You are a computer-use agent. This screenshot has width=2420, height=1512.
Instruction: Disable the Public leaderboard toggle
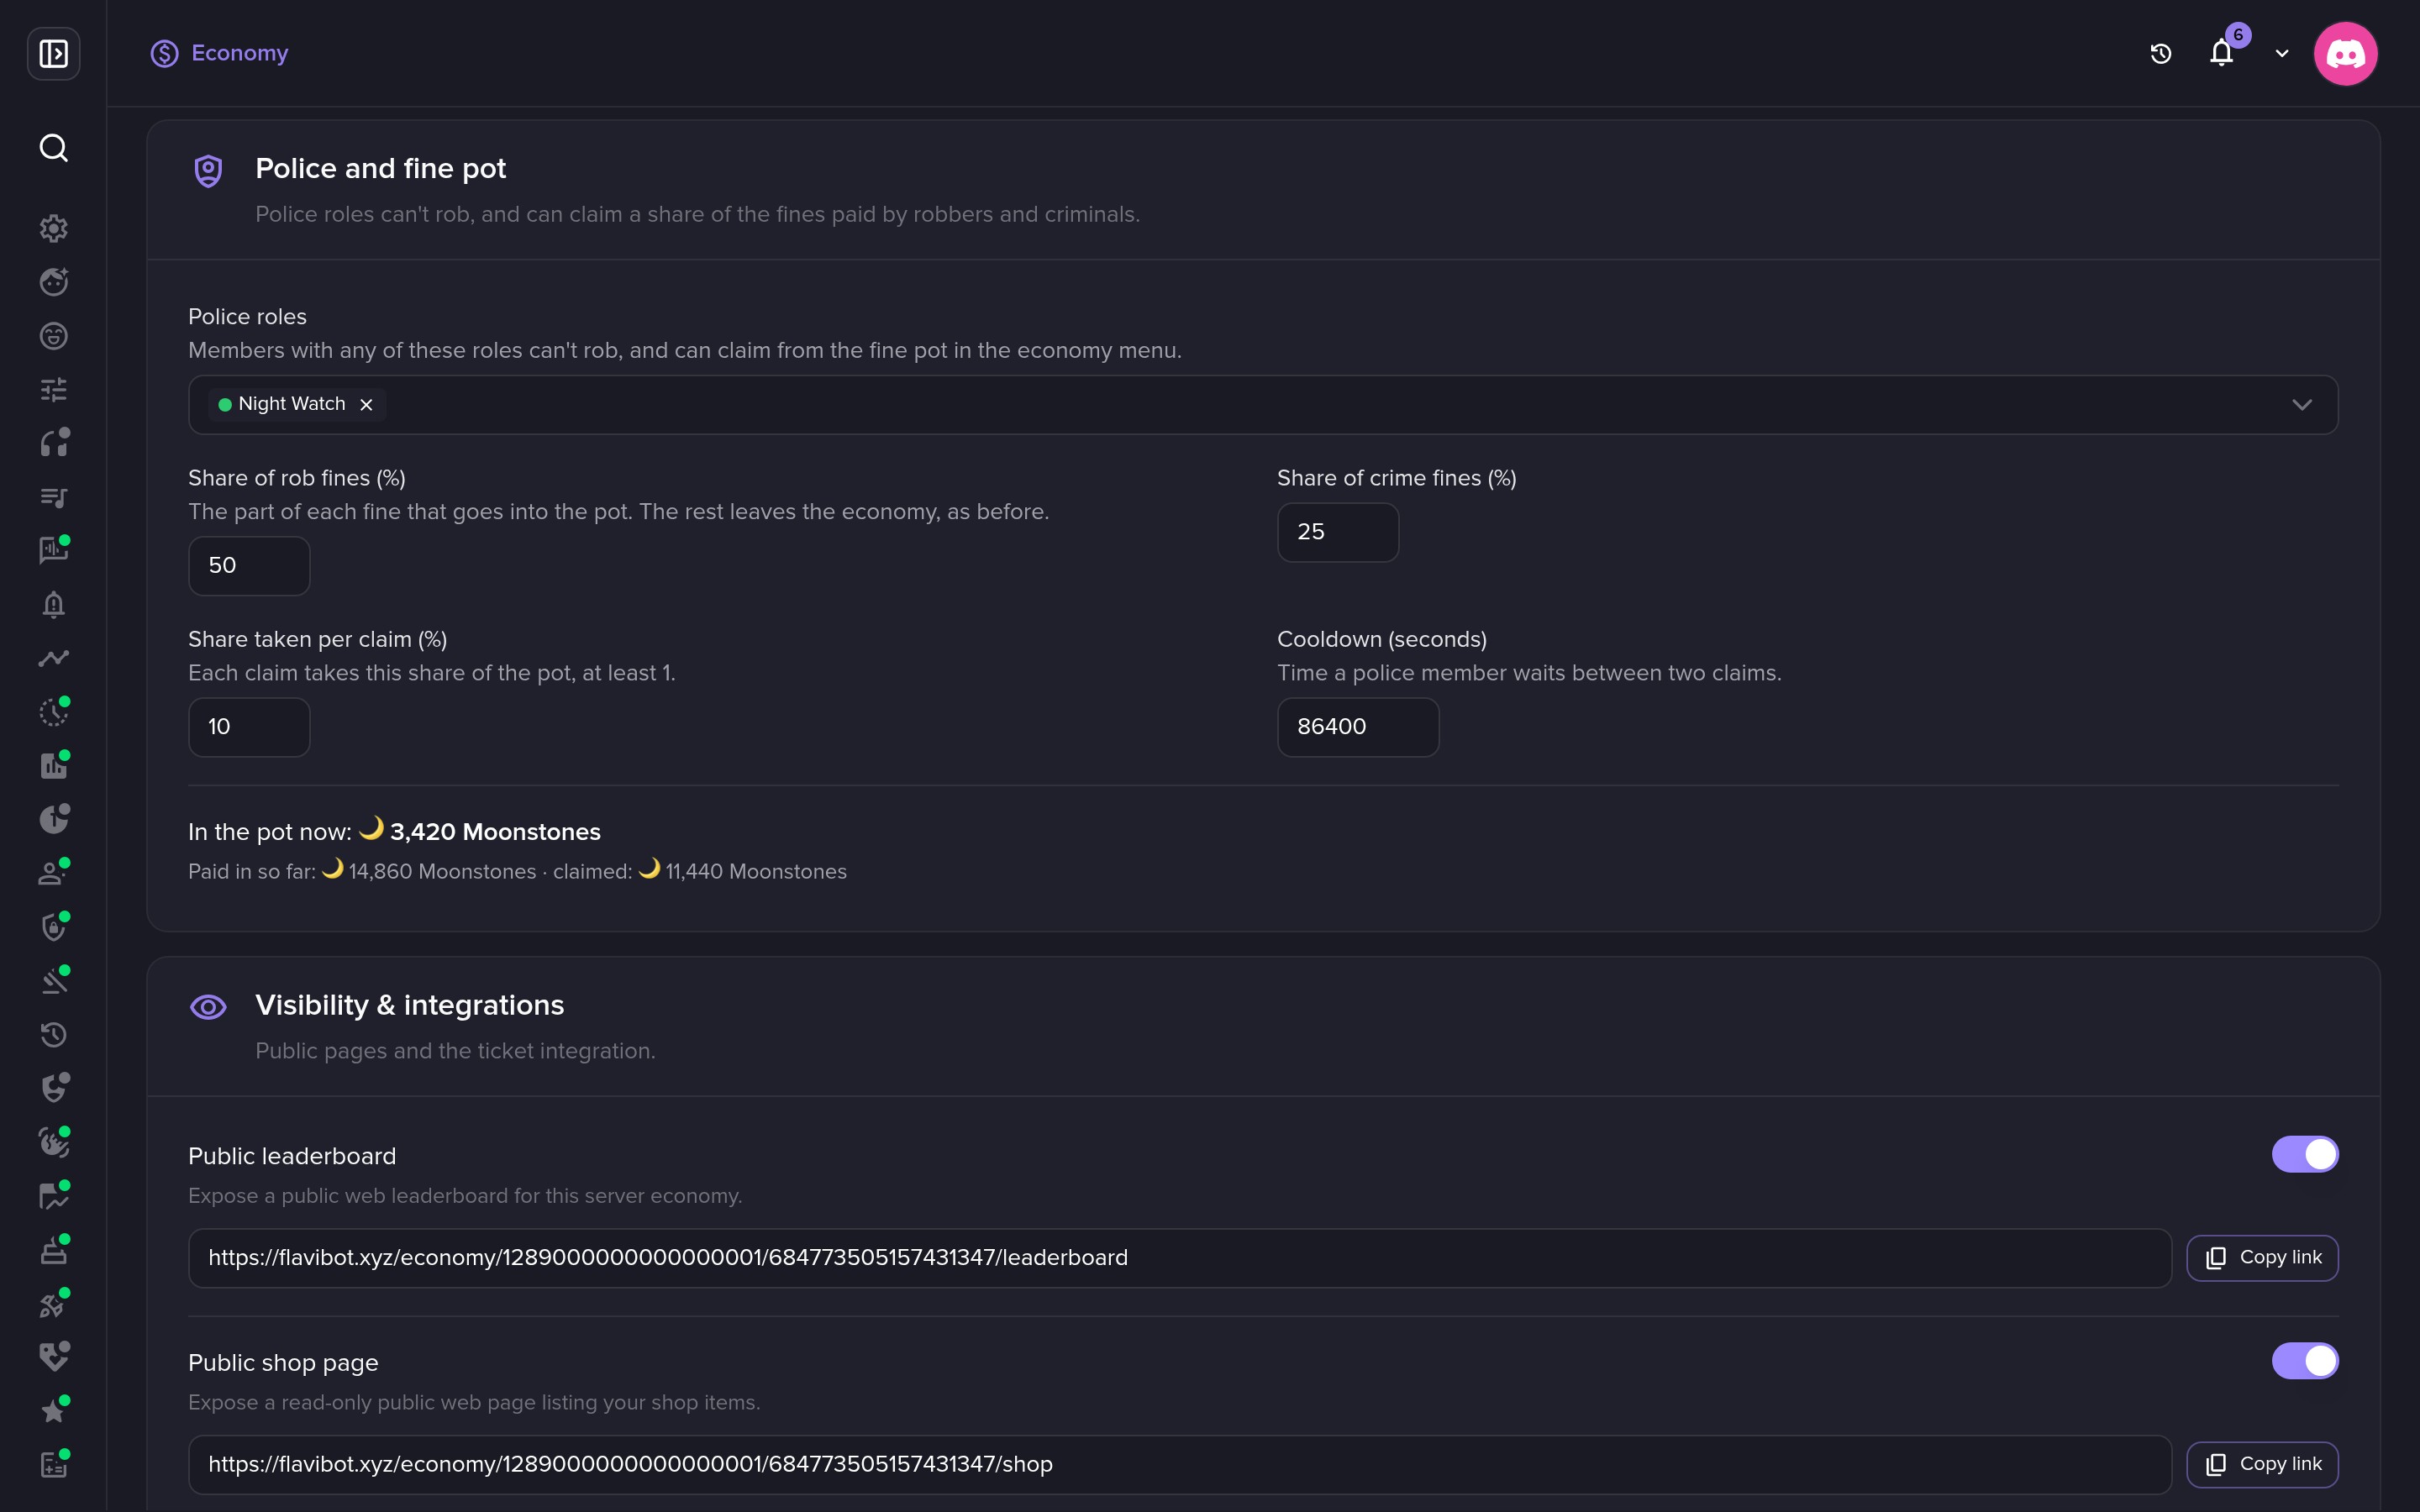point(2304,1154)
